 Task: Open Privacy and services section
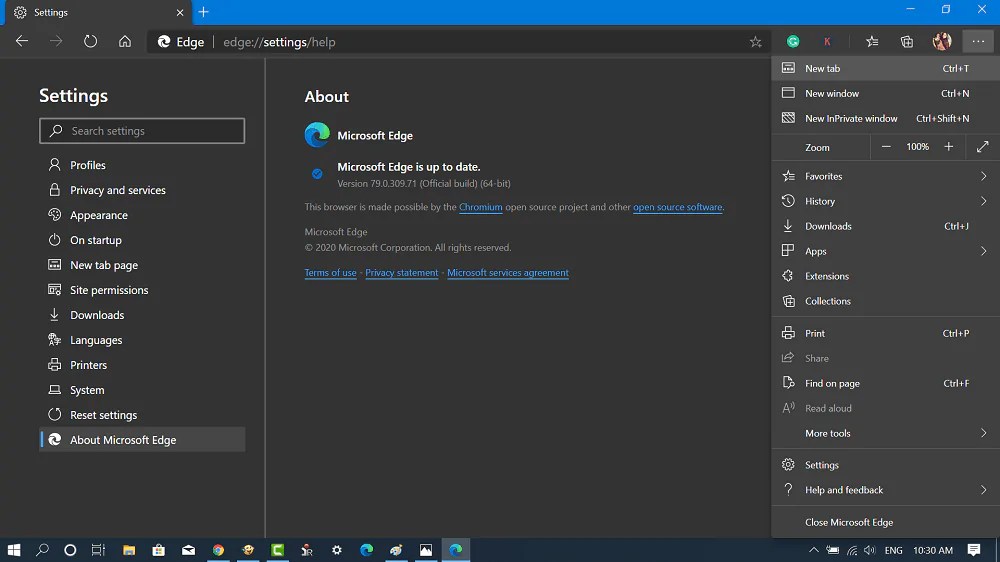pyautogui.click(x=142, y=189)
